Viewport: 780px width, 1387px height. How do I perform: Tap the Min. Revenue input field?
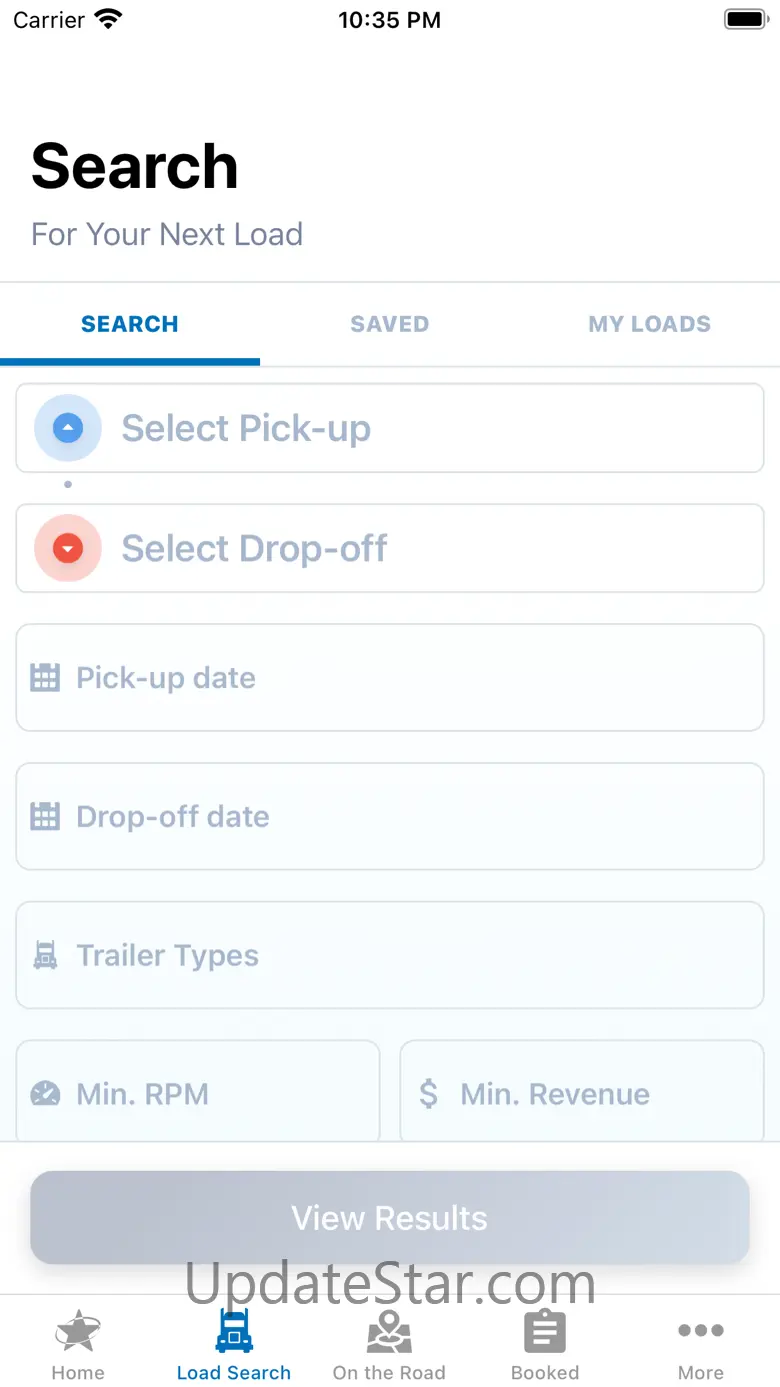[582, 1091]
